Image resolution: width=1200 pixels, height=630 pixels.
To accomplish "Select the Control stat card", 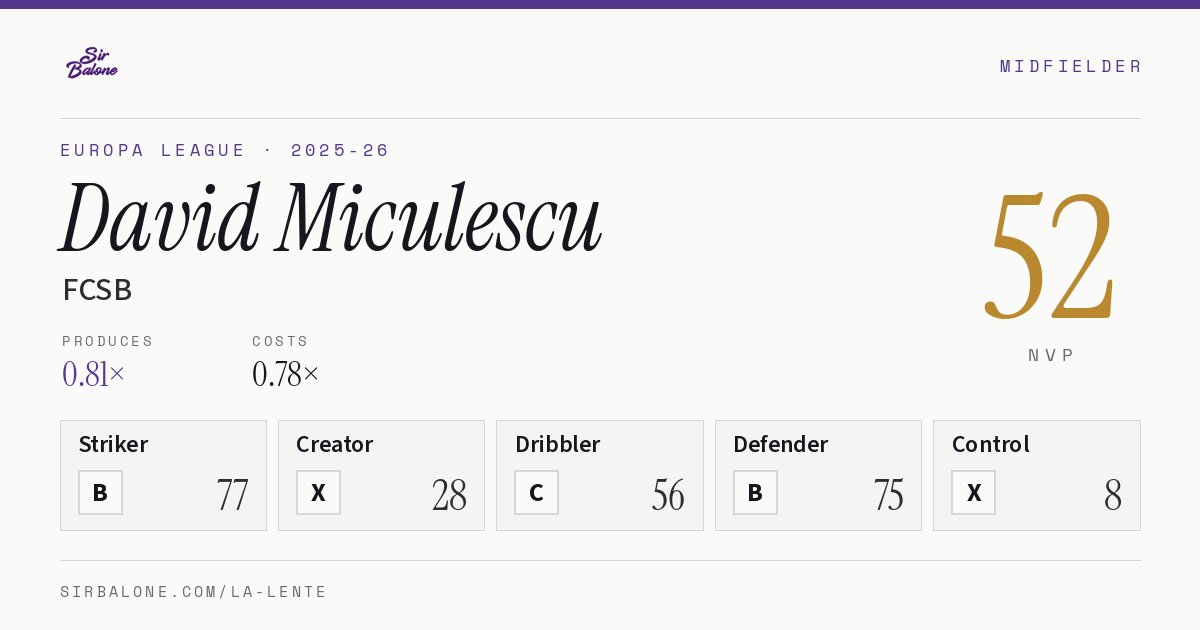I will click(x=1037, y=475).
